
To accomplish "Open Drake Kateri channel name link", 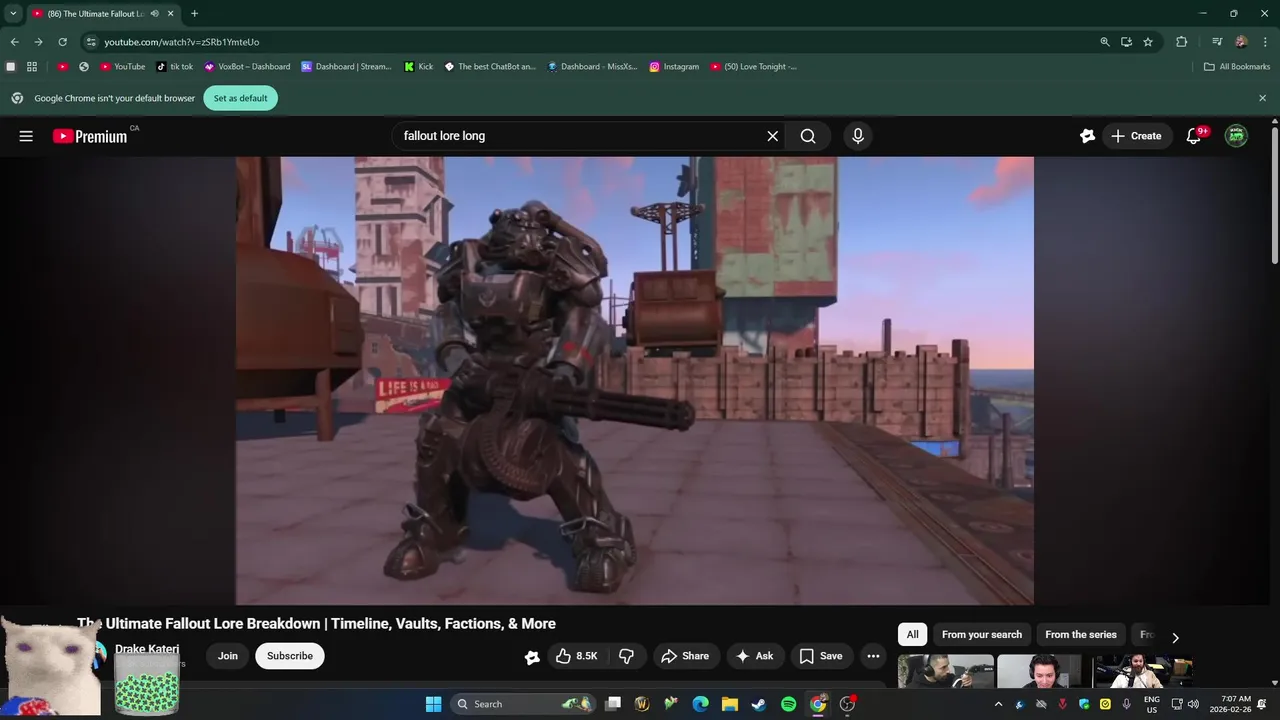I will click(x=147, y=649).
